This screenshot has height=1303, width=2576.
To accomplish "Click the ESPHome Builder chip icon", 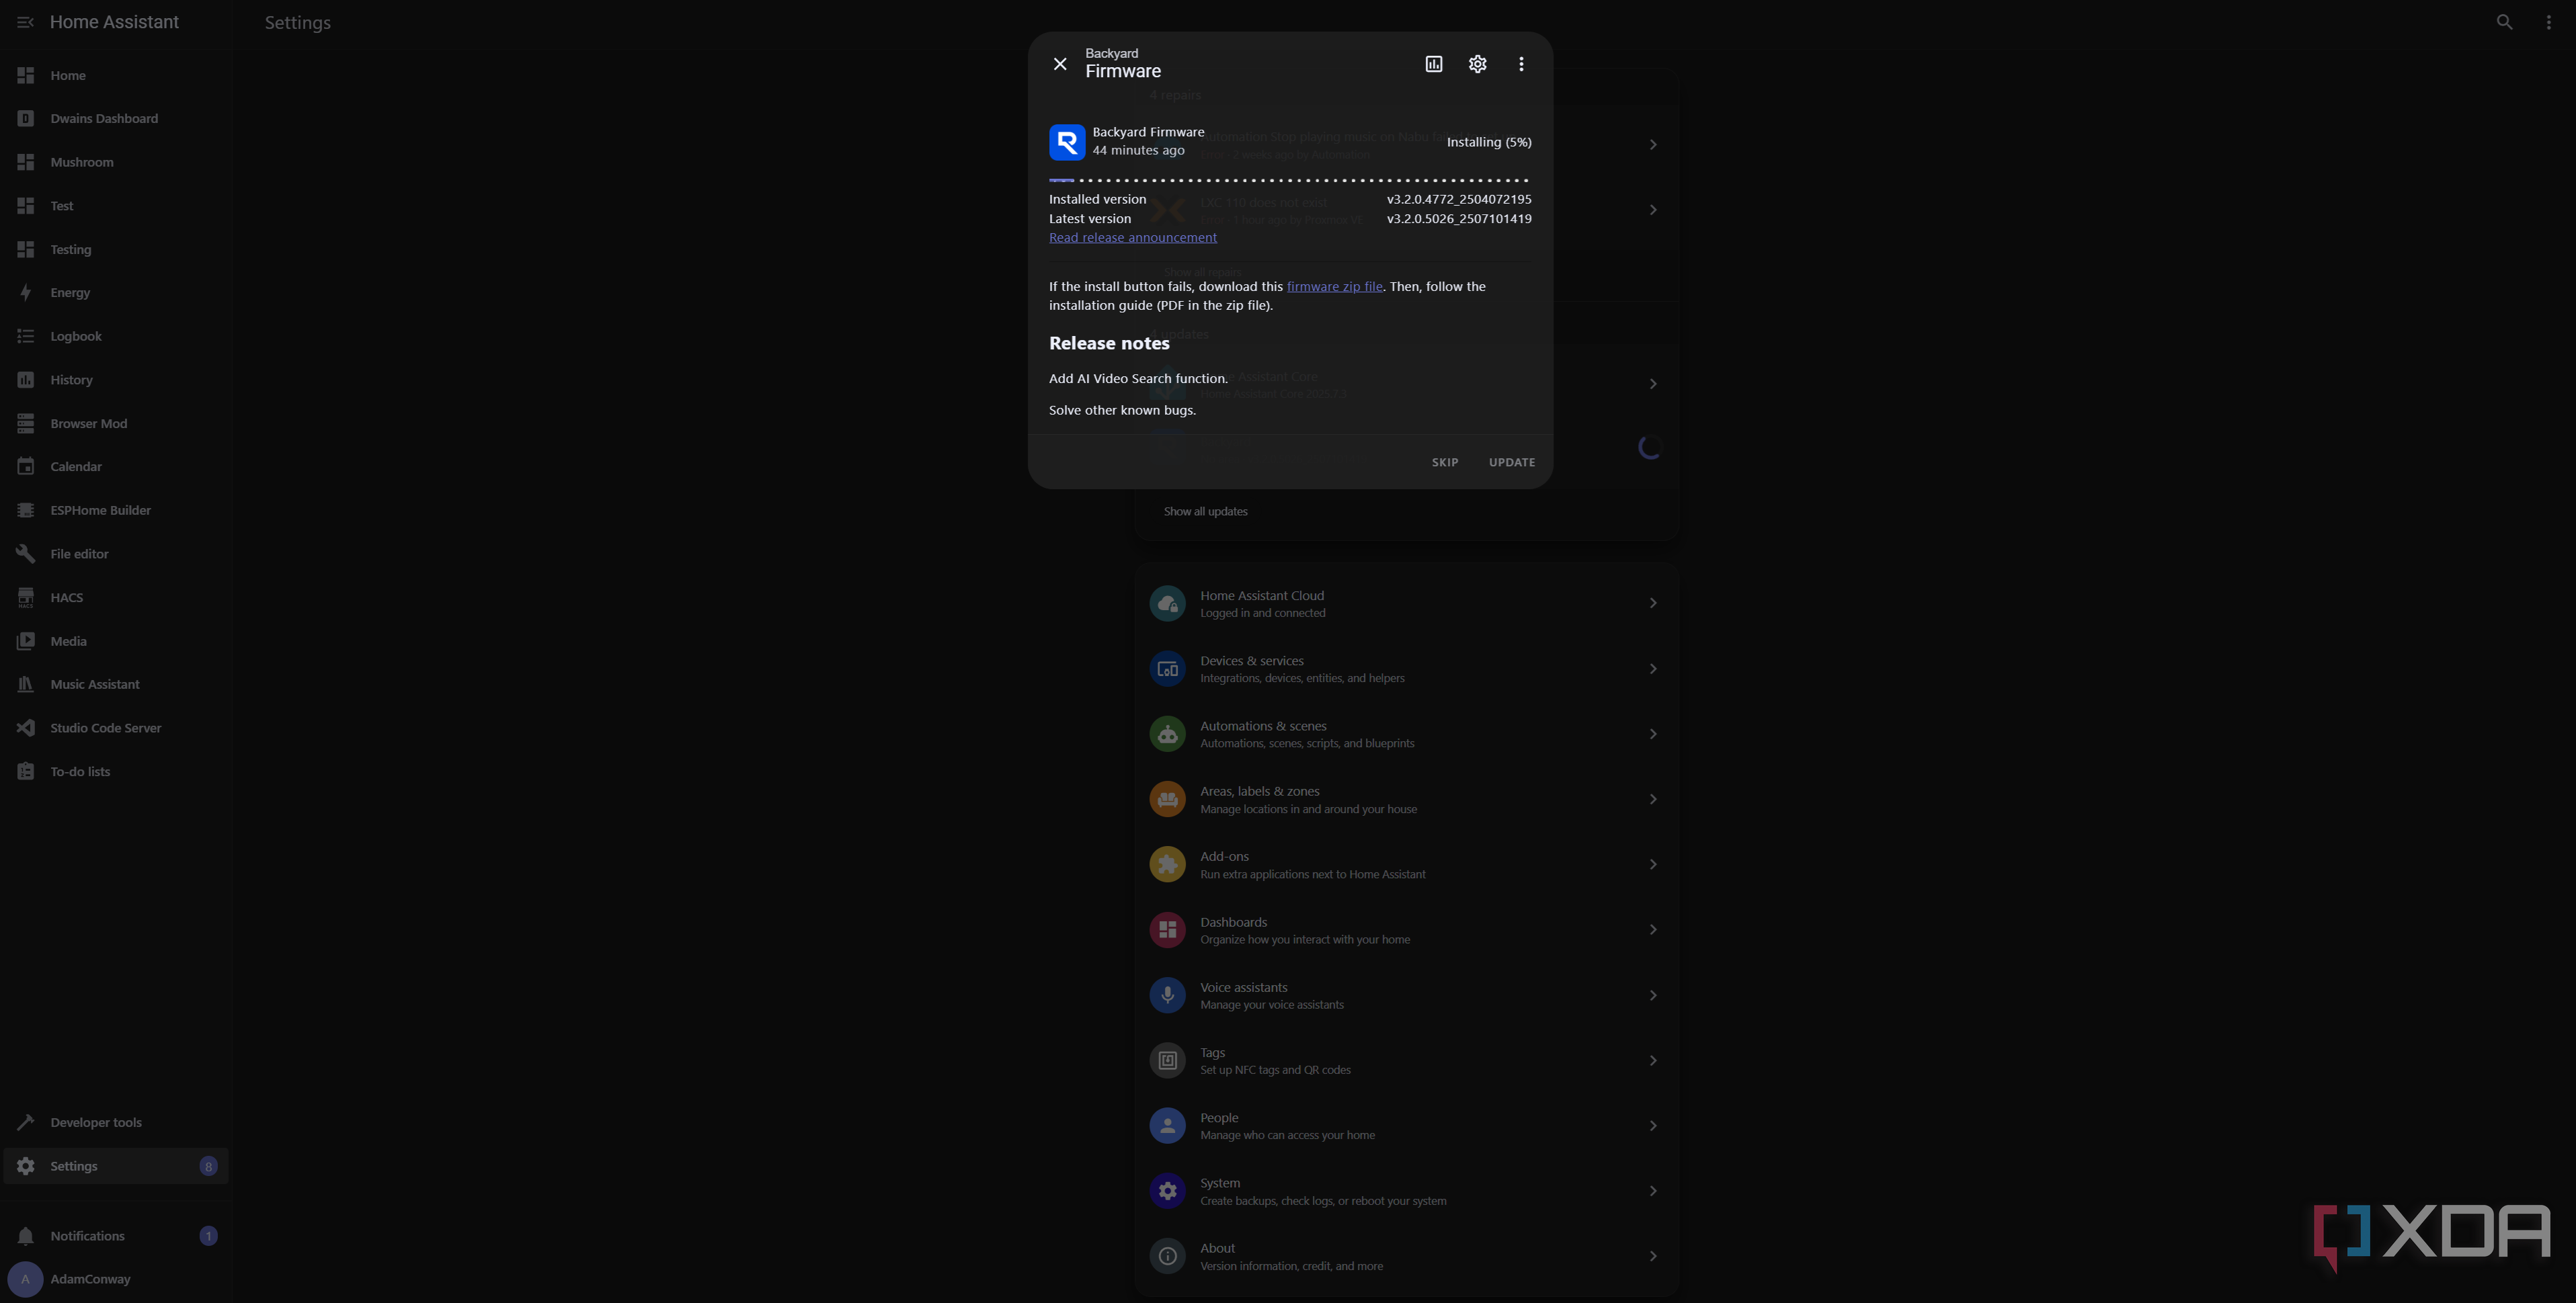I will click(26, 510).
